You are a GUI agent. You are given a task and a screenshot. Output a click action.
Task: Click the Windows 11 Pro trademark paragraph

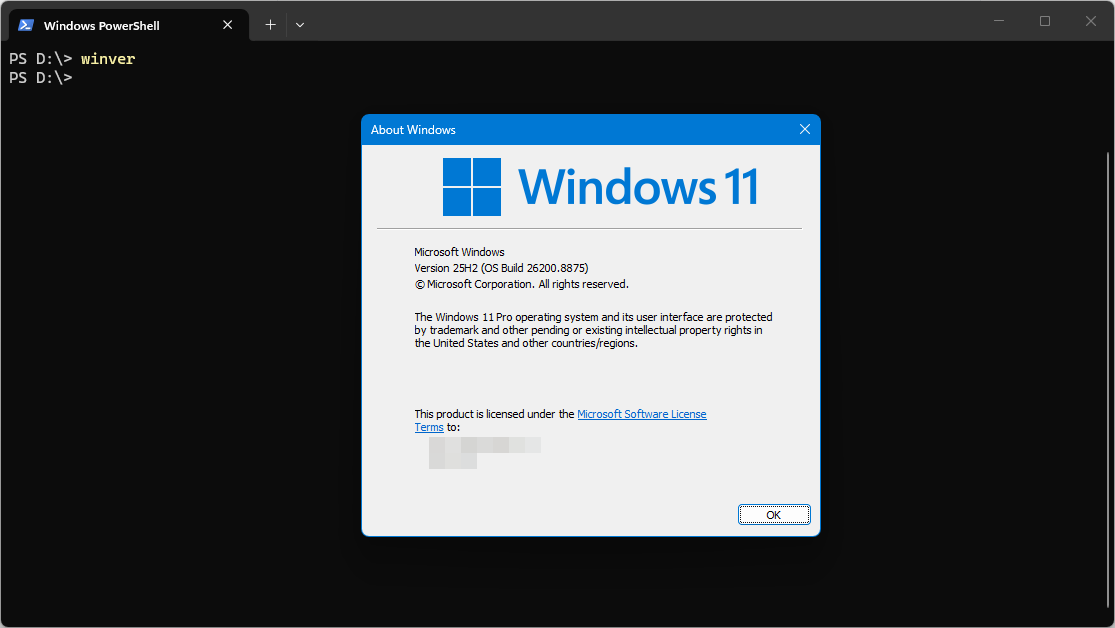593,330
